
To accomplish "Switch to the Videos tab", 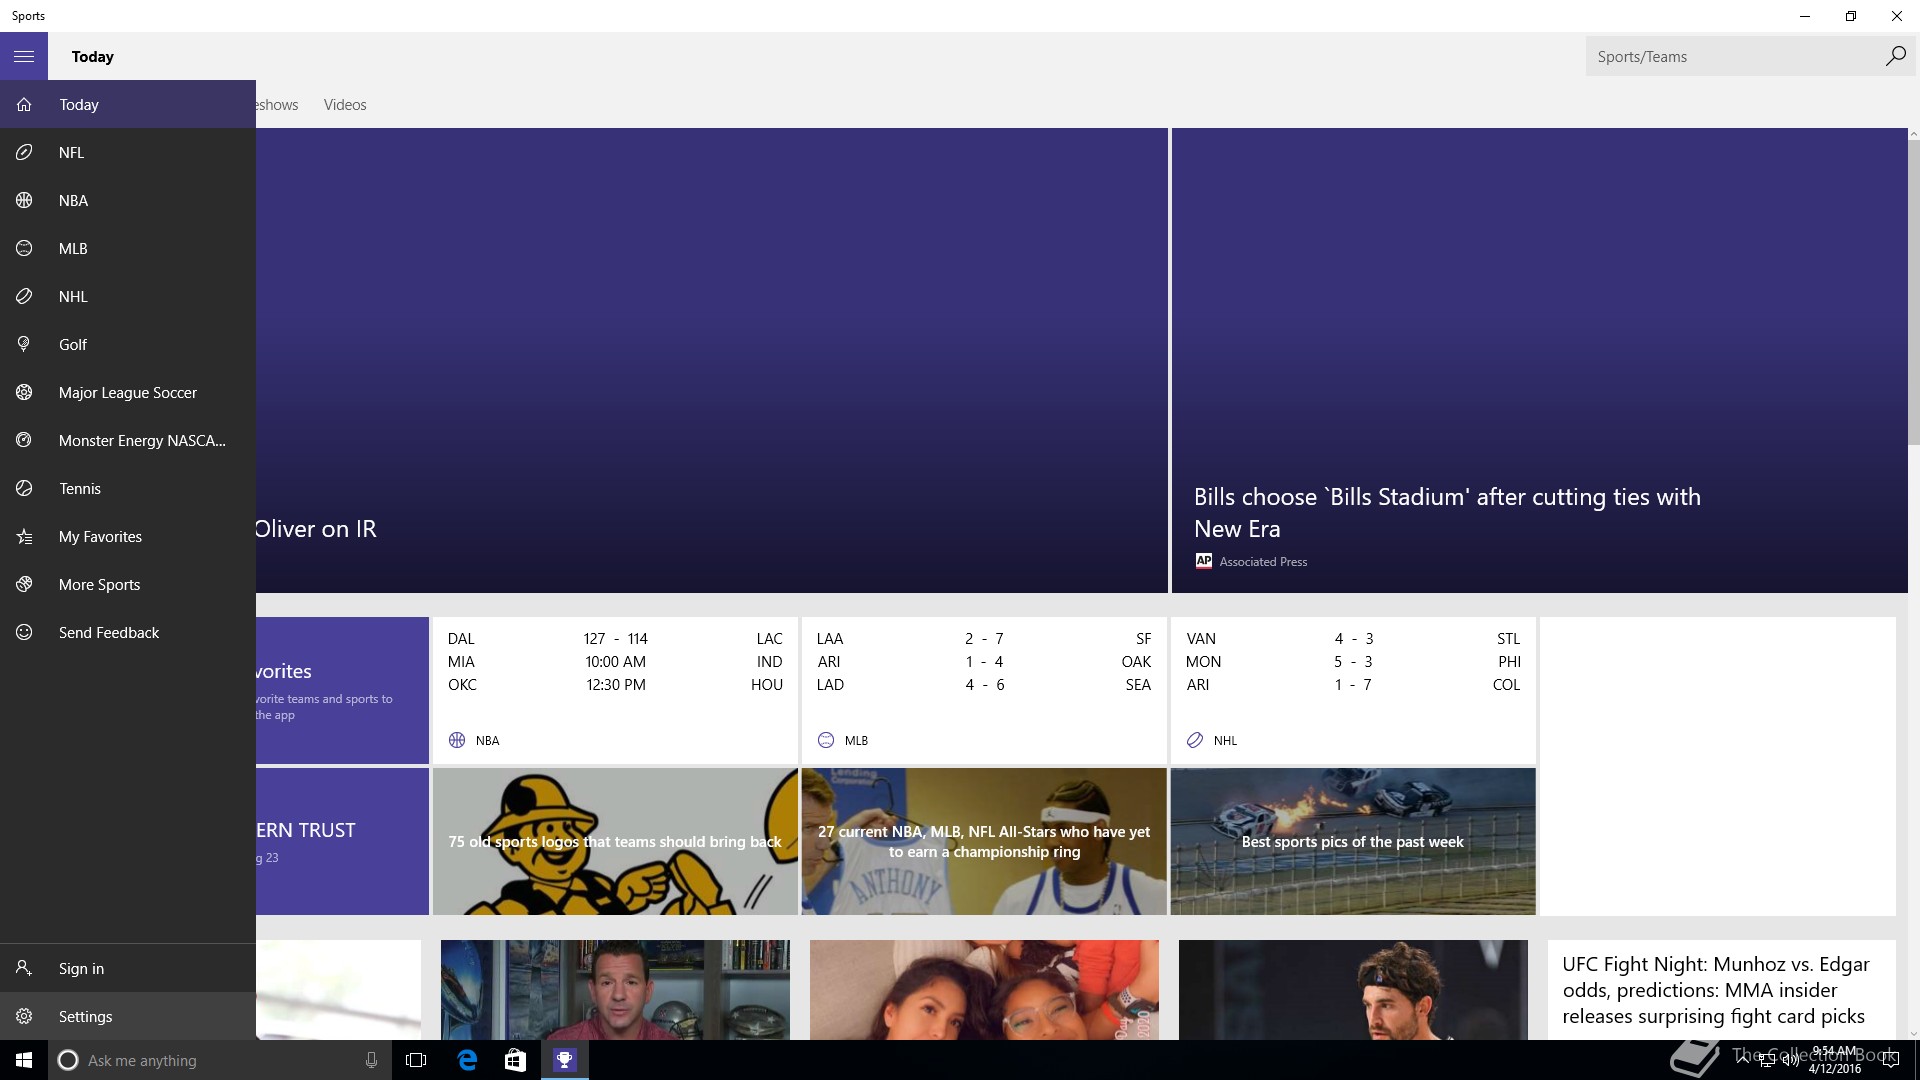I will click(x=345, y=104).
